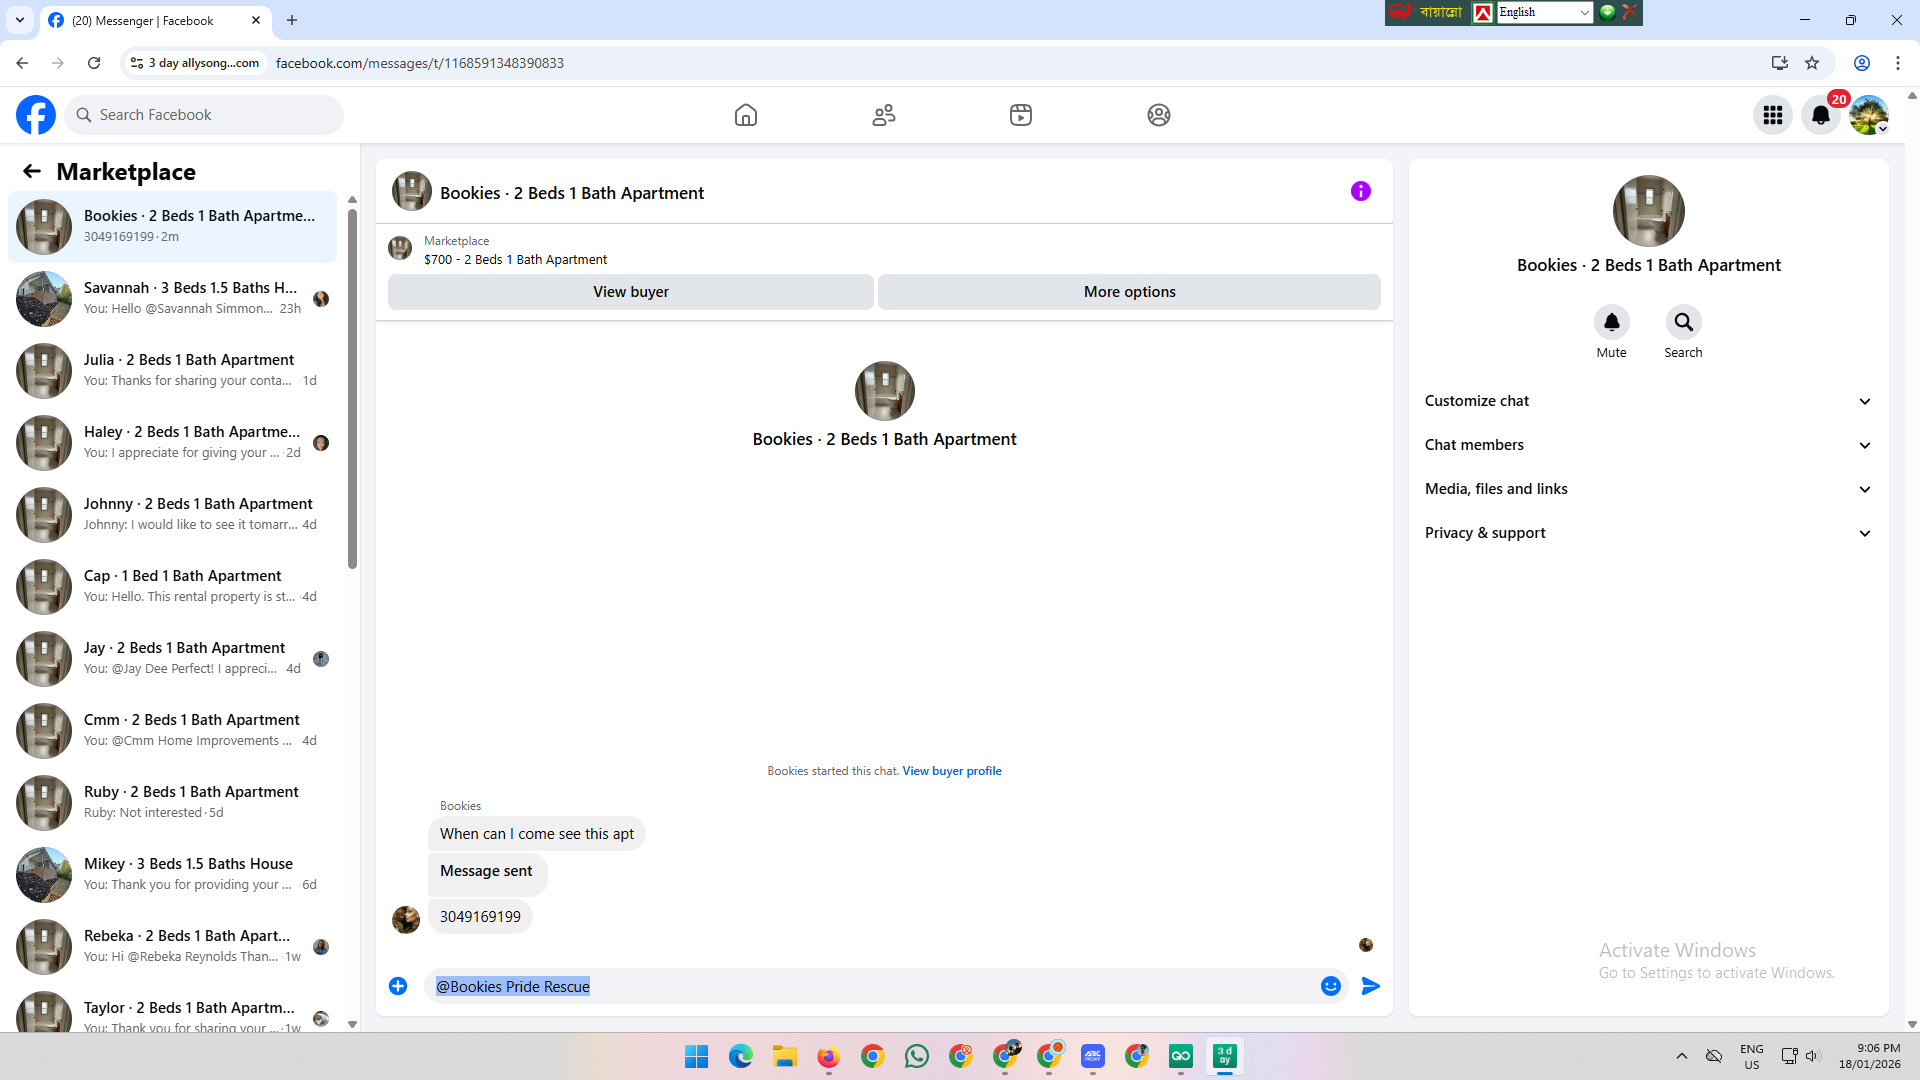Click the send message arrow icon
The width and height of the screenshot is (1920, 1080).
tap(1371, 986)
